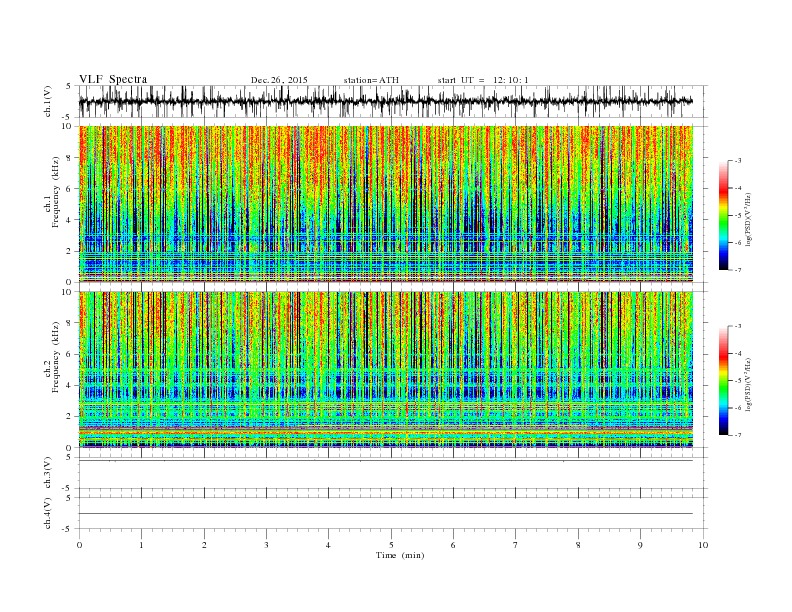Click the "VLF Spectra" plot title
Viewport: 792px width, 612px height.
point(113,79)
